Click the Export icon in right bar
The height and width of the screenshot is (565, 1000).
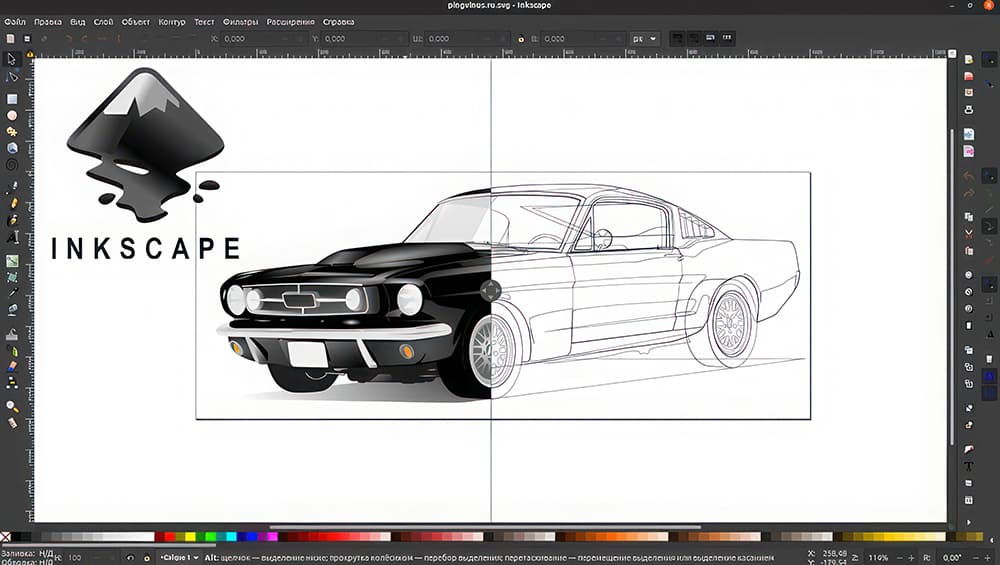pyautogui.click(x=969, y=151)
